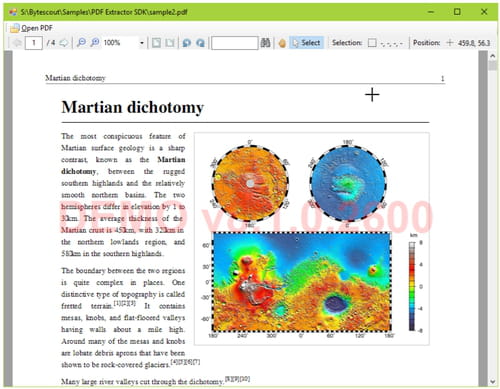500x389 pixels.
Task: Click the vertical scrollbar down arrow
Action: click(493, 382)
